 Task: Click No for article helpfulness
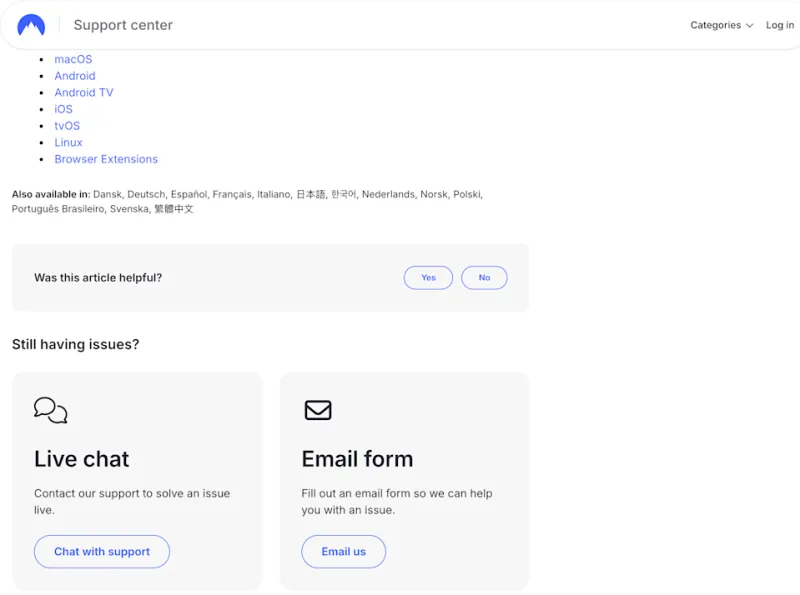coord(484,277)
